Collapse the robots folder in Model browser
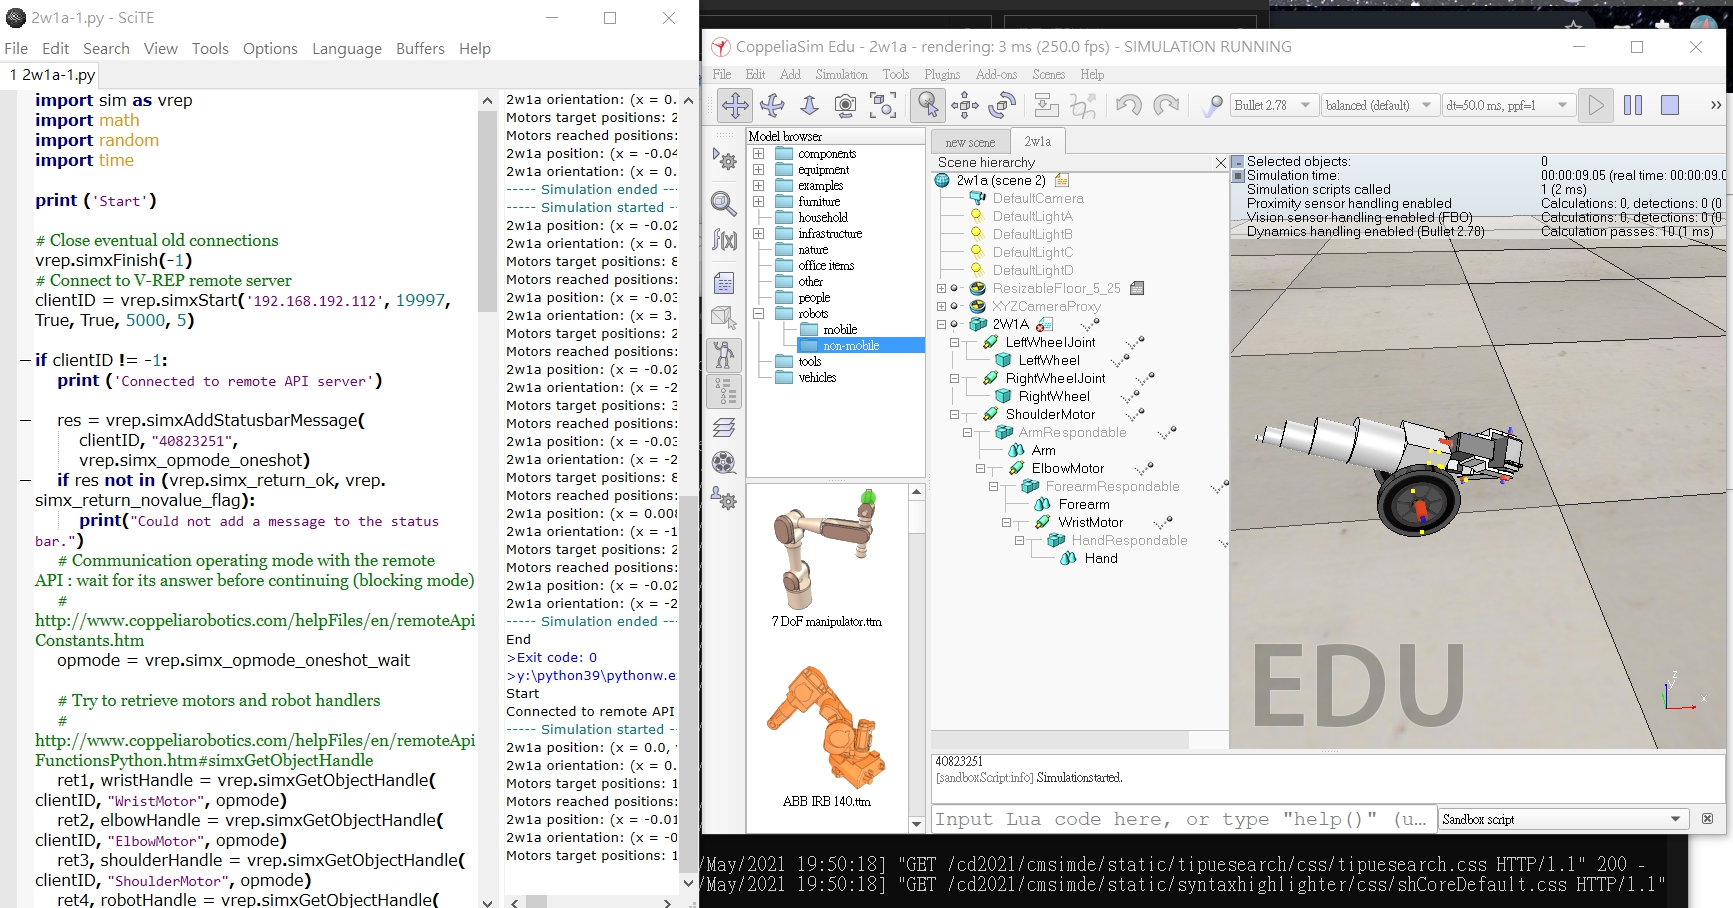This screenshot has width=1733, height=908. (x=759, y=314)
